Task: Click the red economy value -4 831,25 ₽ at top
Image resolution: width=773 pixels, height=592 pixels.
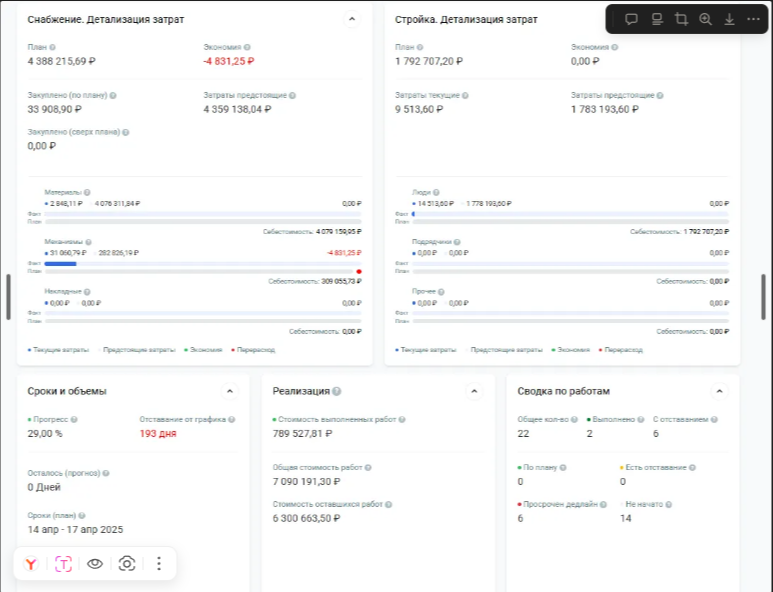Action: pos(229,62)
